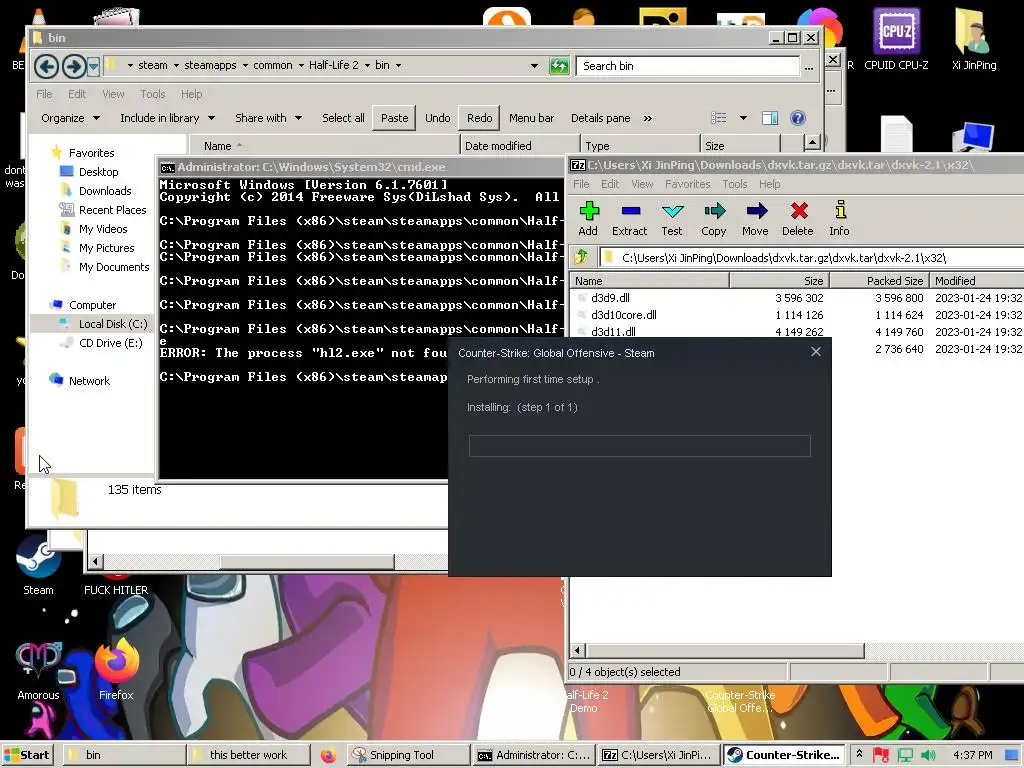Image resolution: width=1024 pixels, height=768 pixels.
Task: Open address bar history dropdown in Explorer
Action: click(534, 66)
